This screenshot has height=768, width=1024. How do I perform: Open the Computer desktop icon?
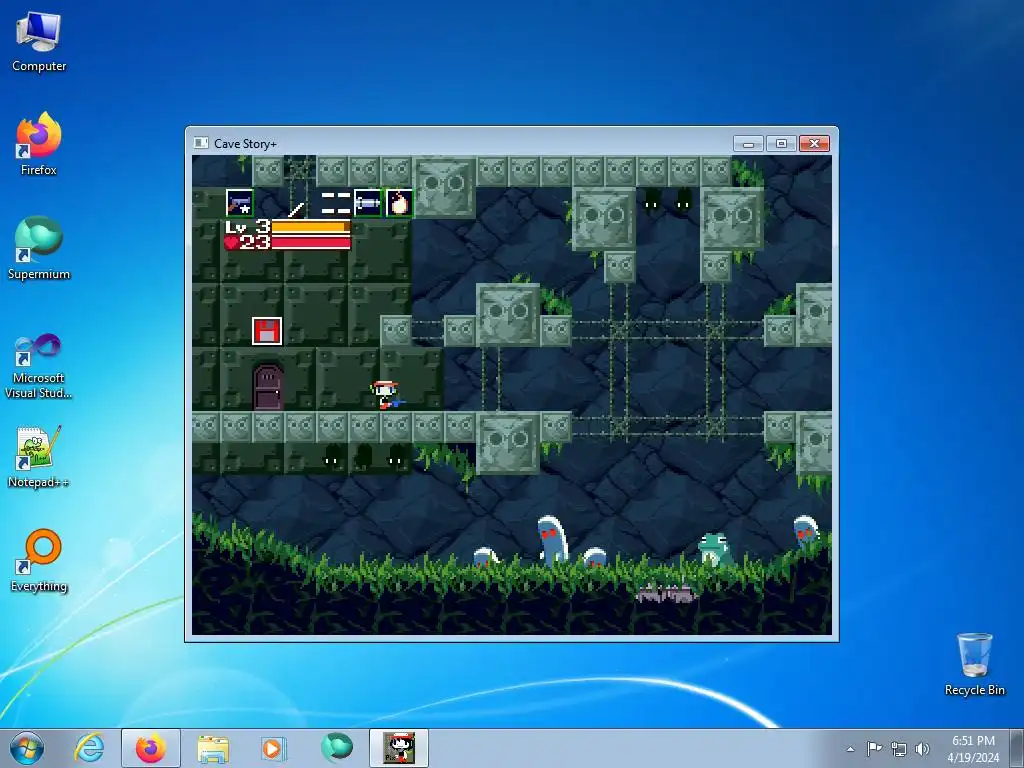pos(39,42)
